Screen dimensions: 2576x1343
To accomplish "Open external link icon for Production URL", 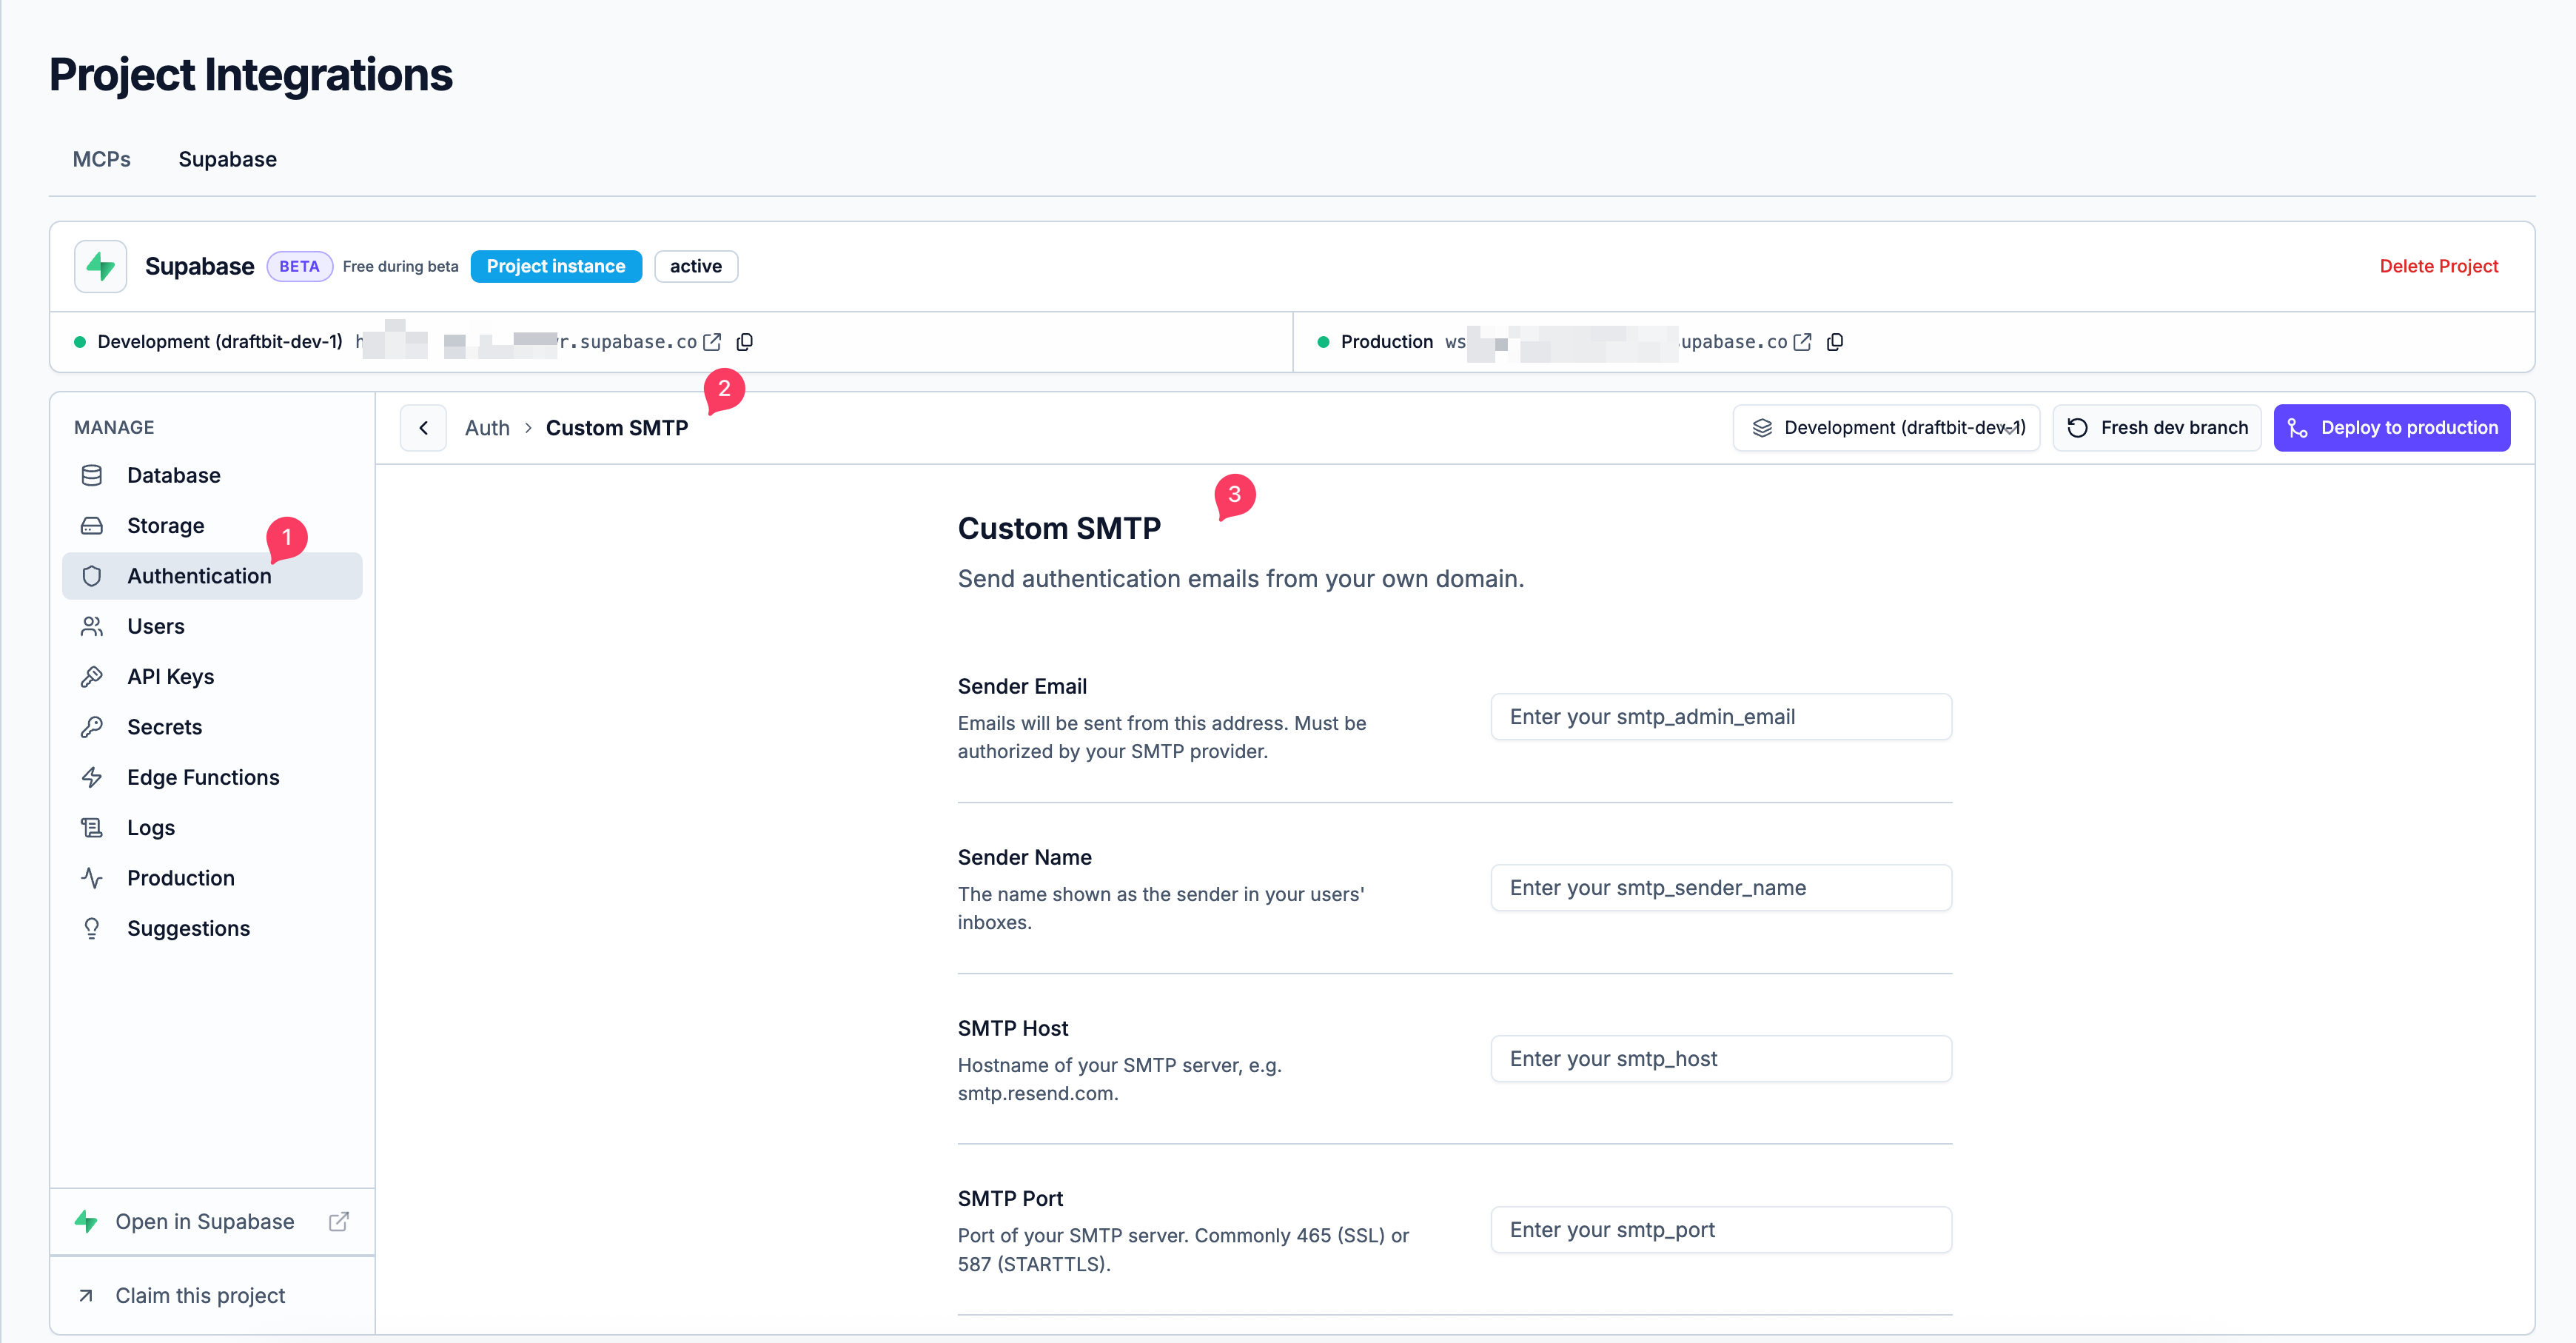I will pos(1802,342).
